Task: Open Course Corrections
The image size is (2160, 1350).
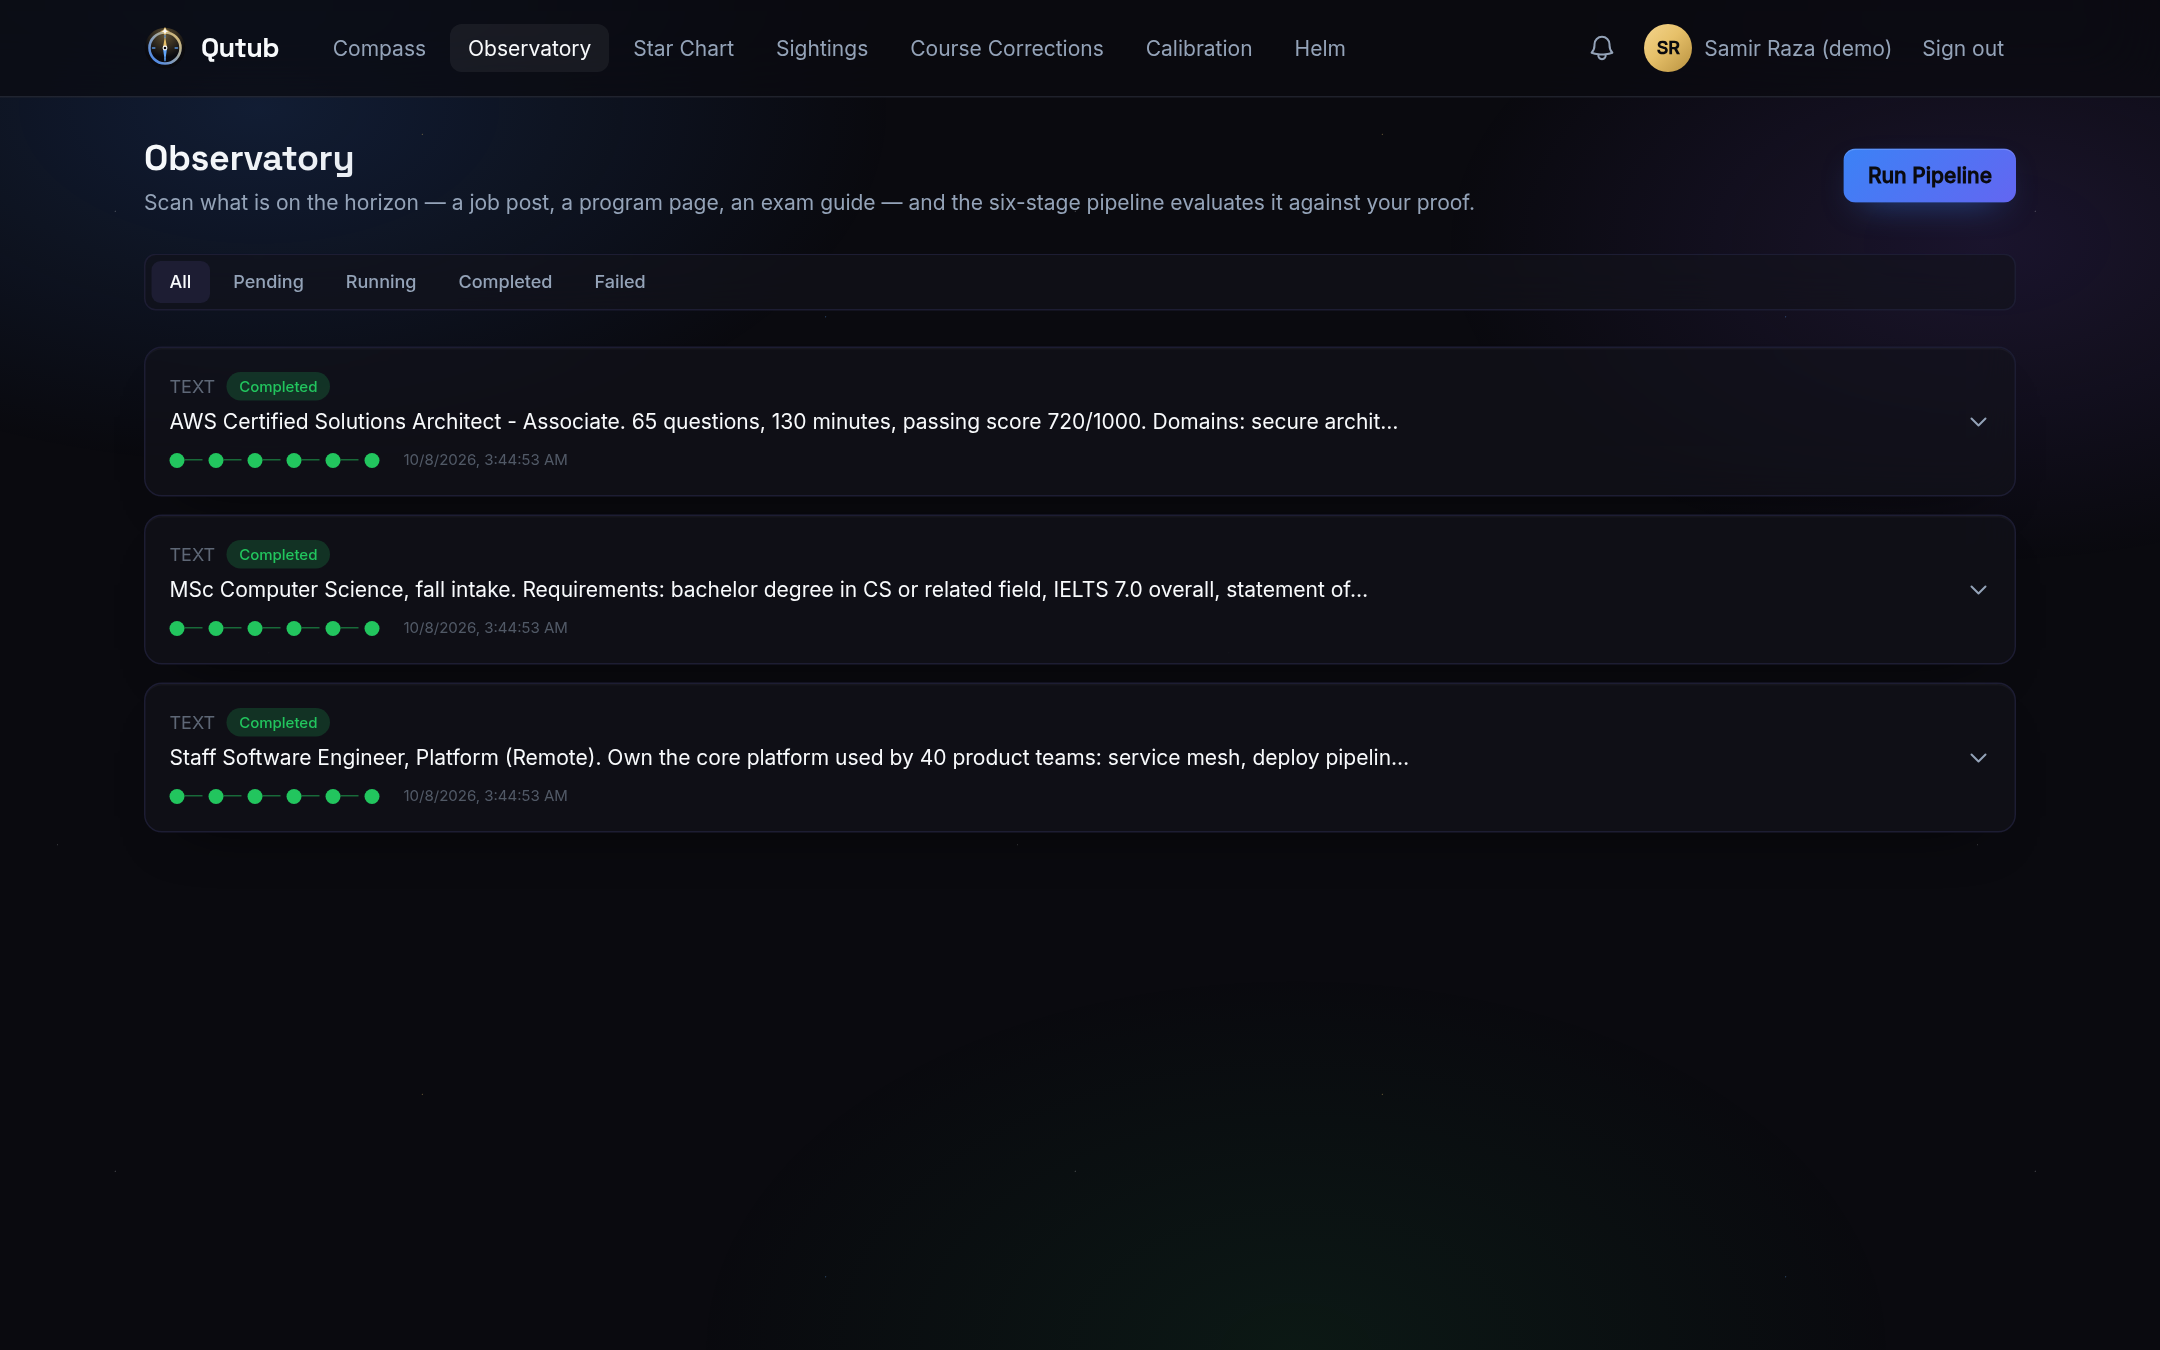Action: coord(1006,48)
